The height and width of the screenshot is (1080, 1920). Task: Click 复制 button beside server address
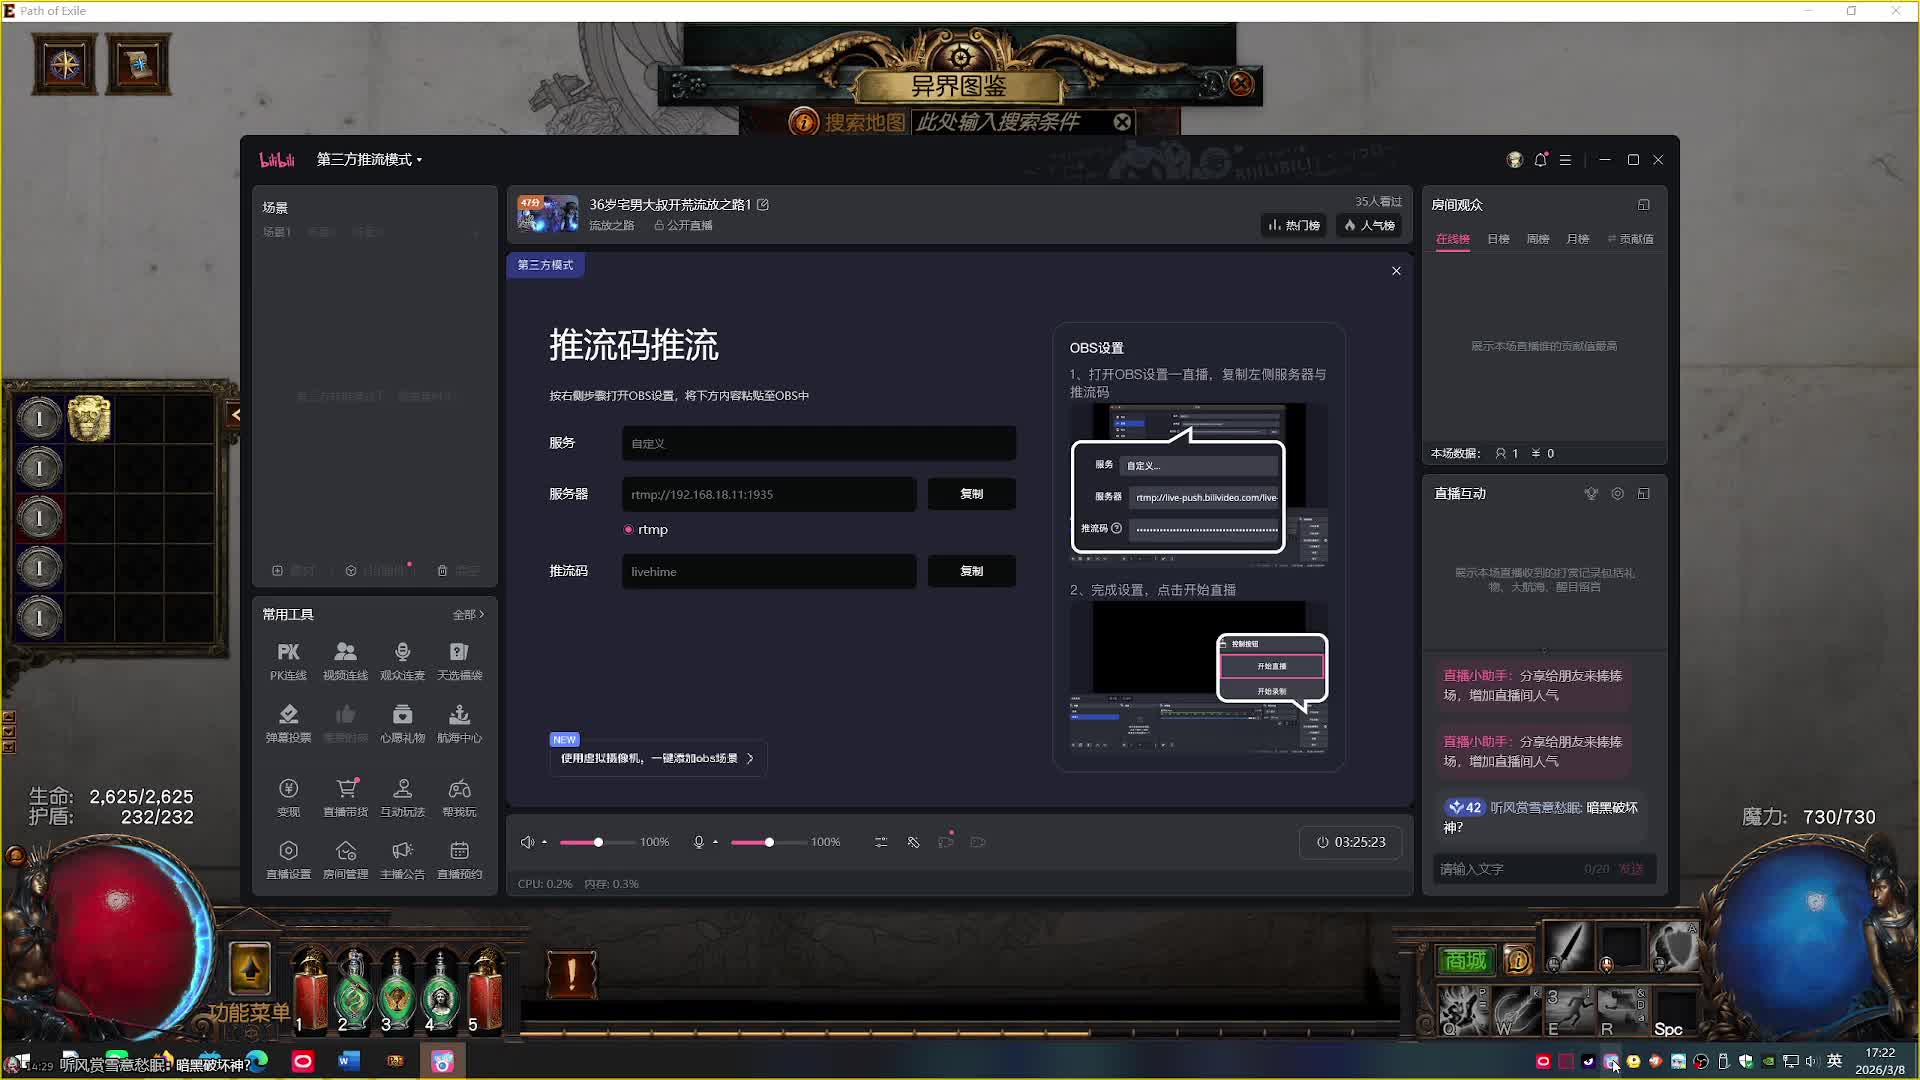click(x=971, y=494)
